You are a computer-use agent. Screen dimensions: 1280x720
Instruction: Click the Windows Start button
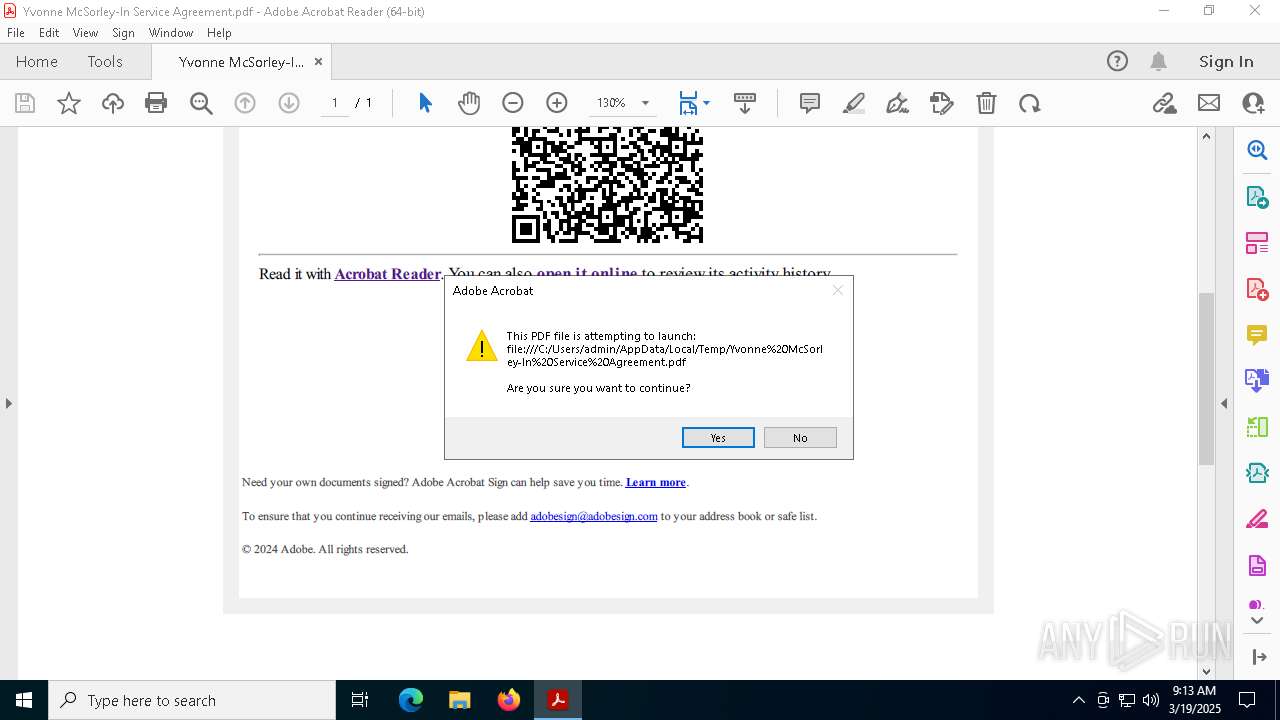point(24,700)
